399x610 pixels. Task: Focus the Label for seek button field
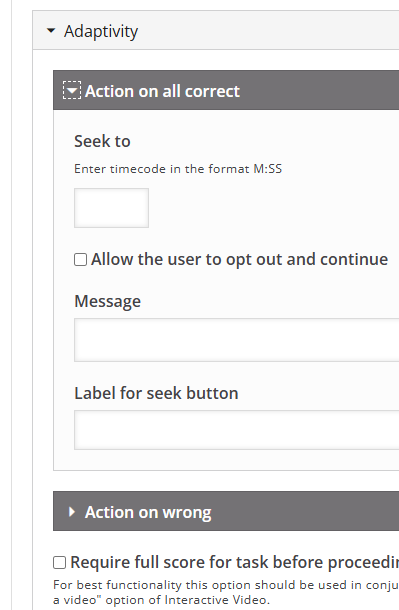point(236,430)
